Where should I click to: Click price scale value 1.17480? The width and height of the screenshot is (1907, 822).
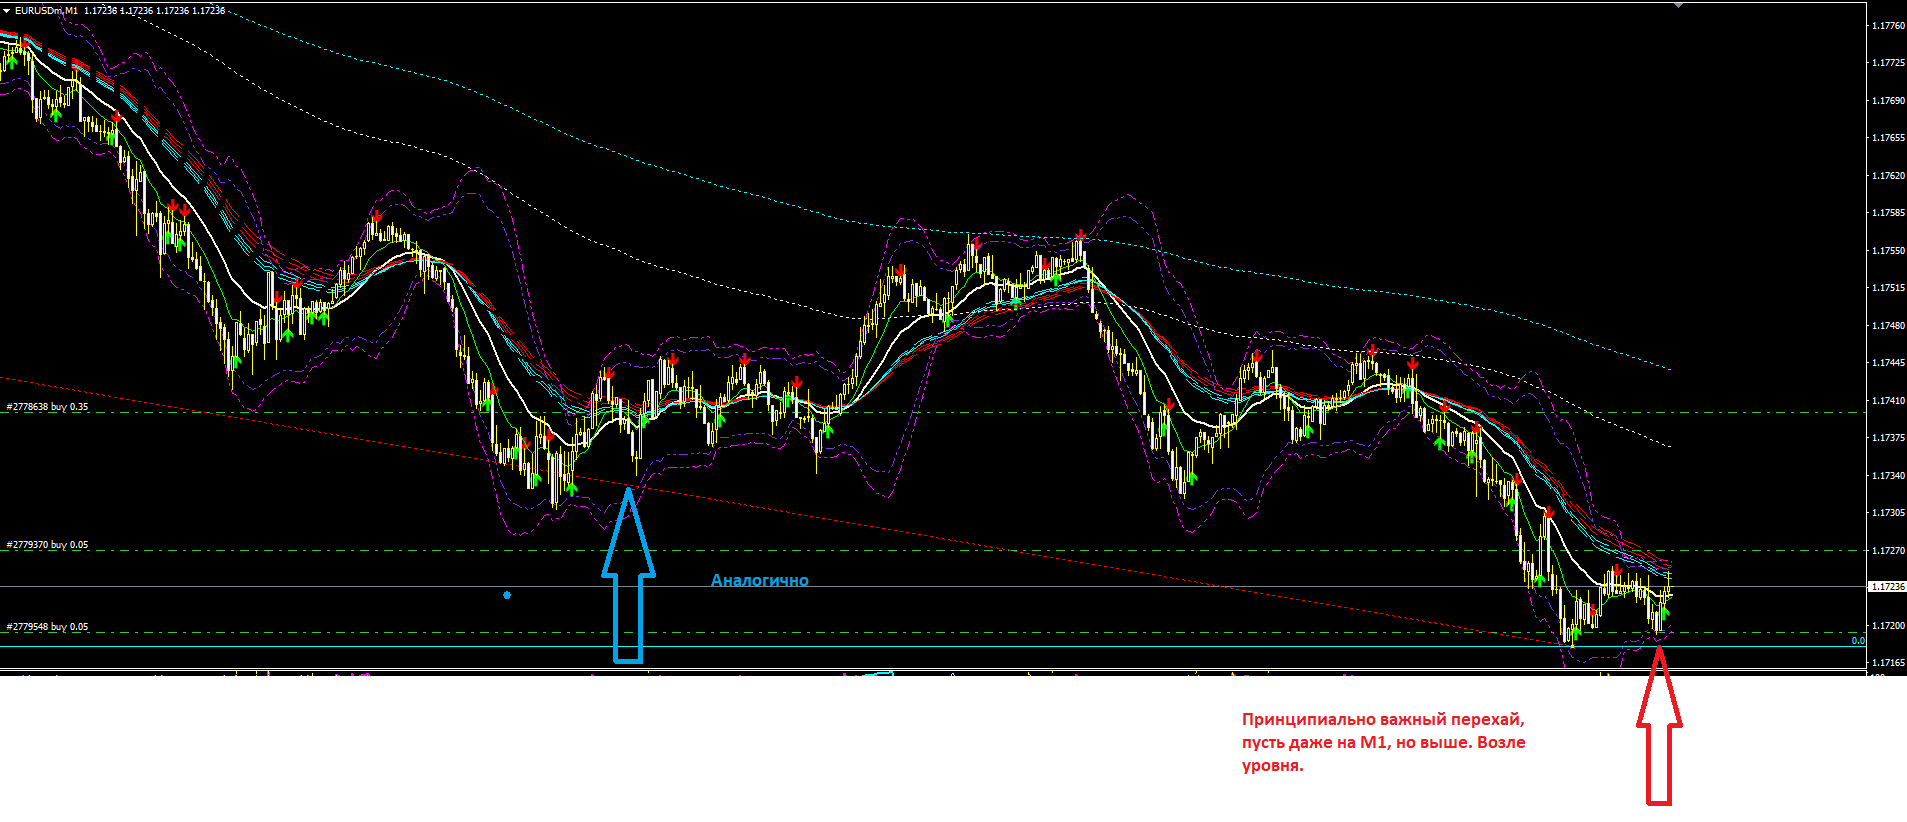click(1888, 326)
